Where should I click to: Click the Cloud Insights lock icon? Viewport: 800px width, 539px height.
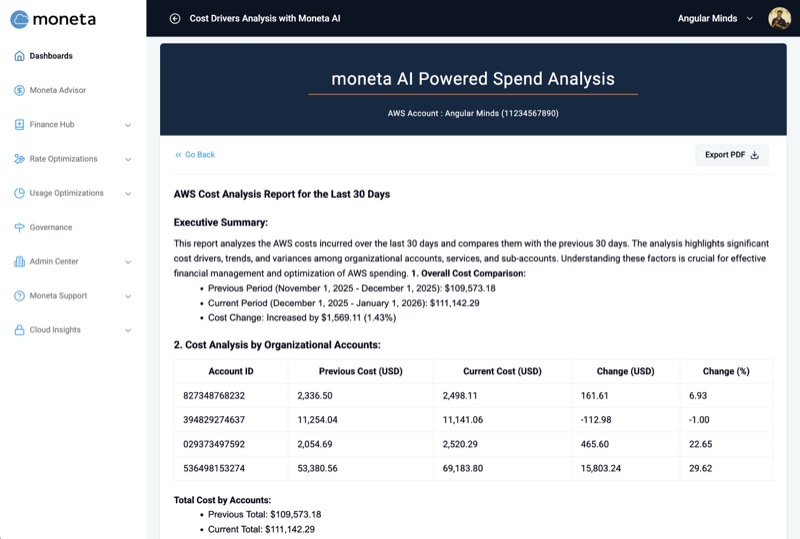19,330
